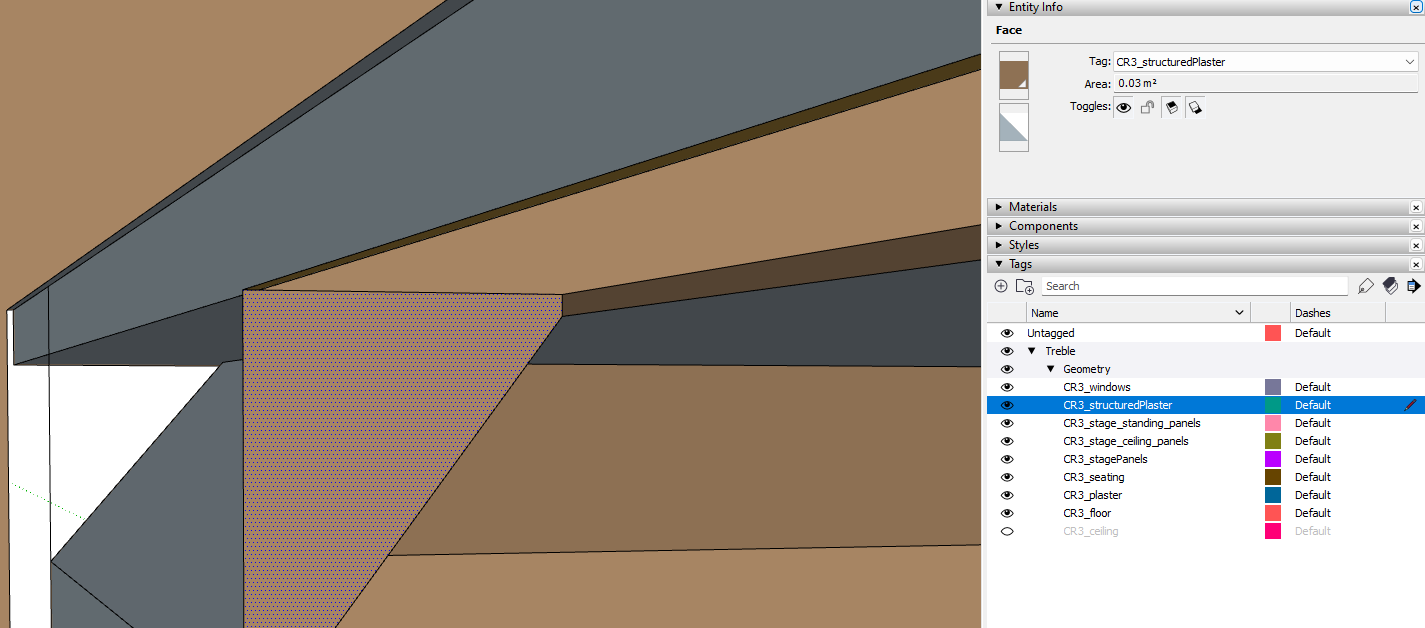Select the CR3_stagePanels tag name

pyautogui.click(x=1105, y=459)
